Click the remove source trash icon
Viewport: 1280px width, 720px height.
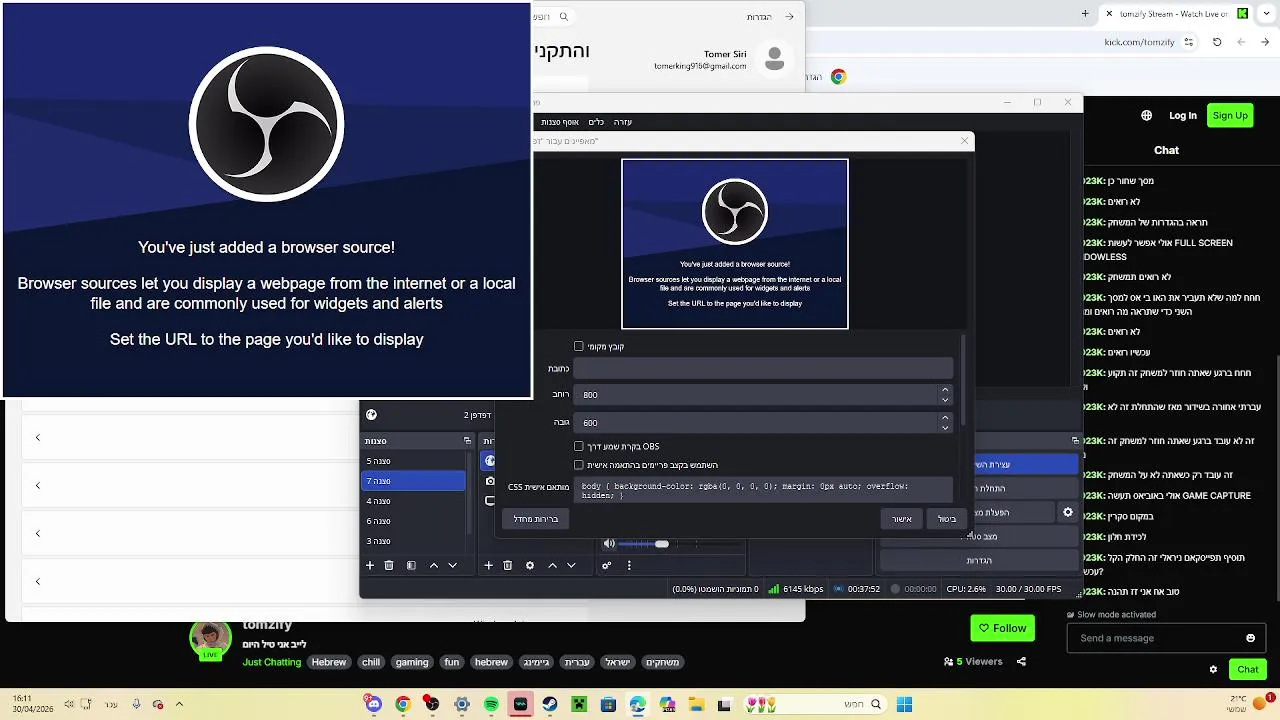pyautogui.click(x=508, y=565)
